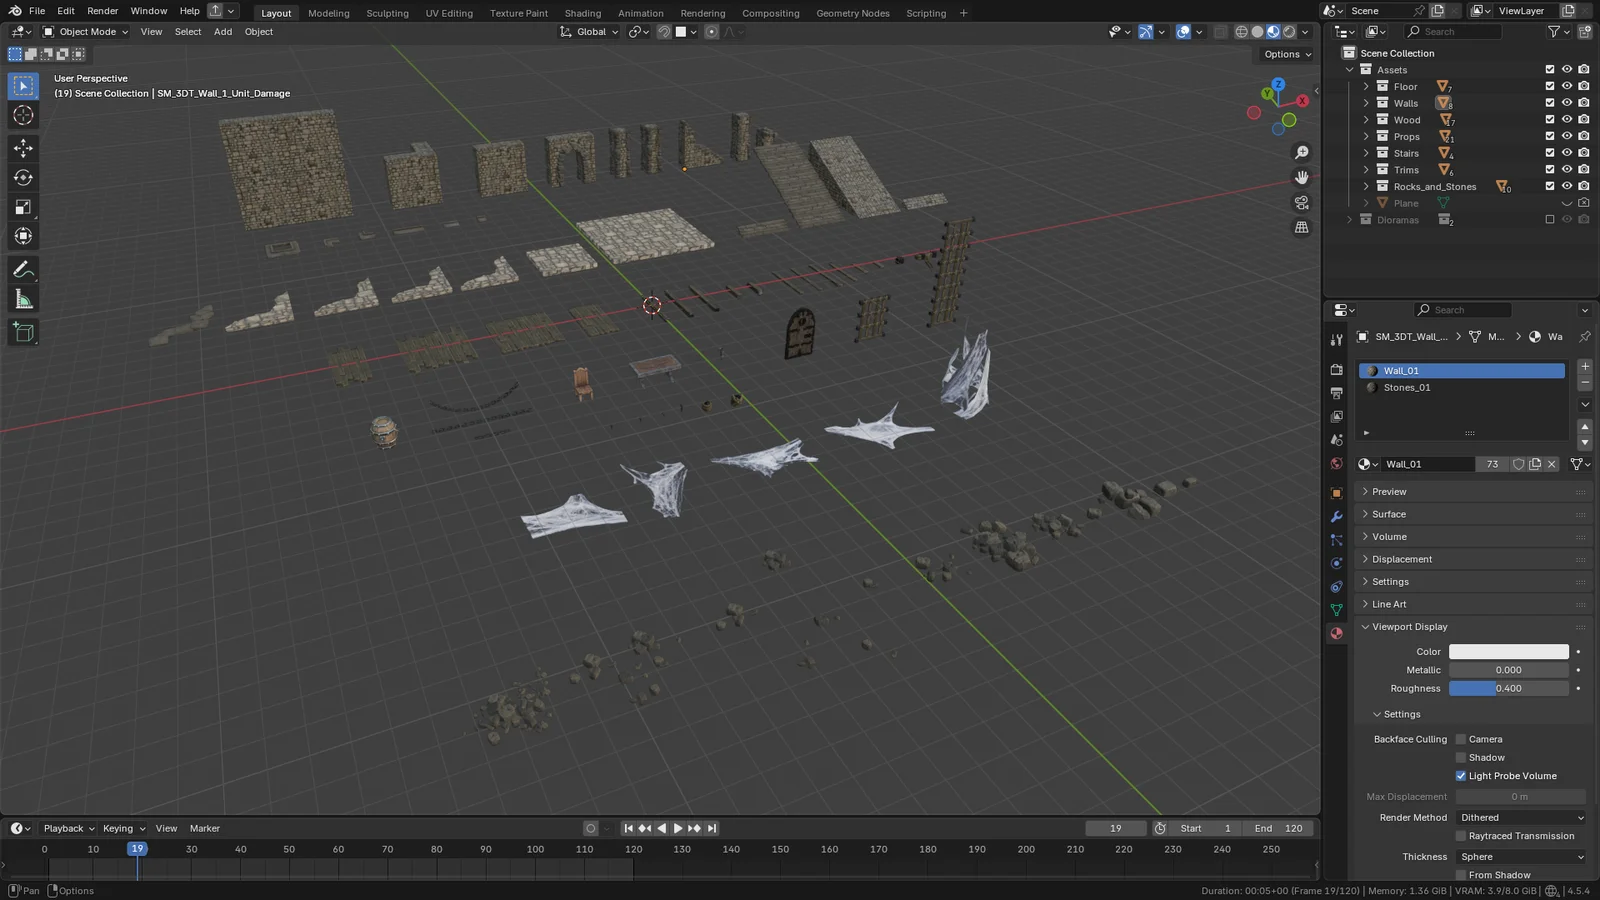Open the Render menu
Viewport: 1600px width, 900px height.
click(x=102, y=11)
